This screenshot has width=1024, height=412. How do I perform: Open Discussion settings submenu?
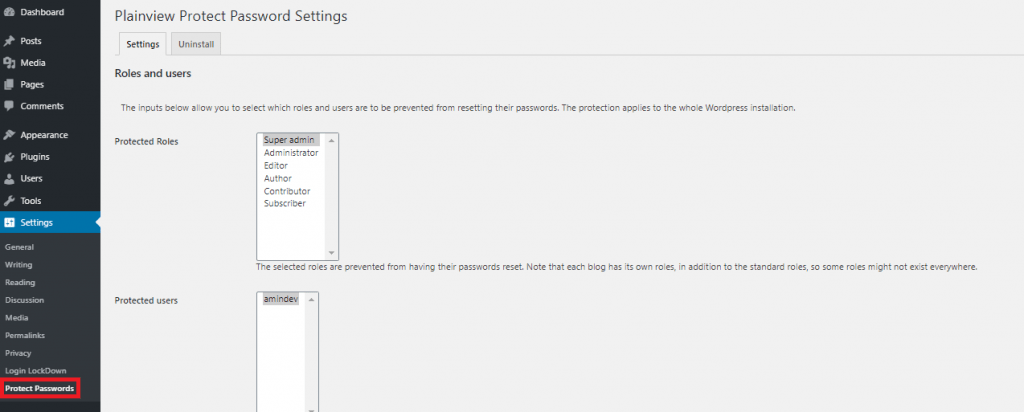(24, 300)
